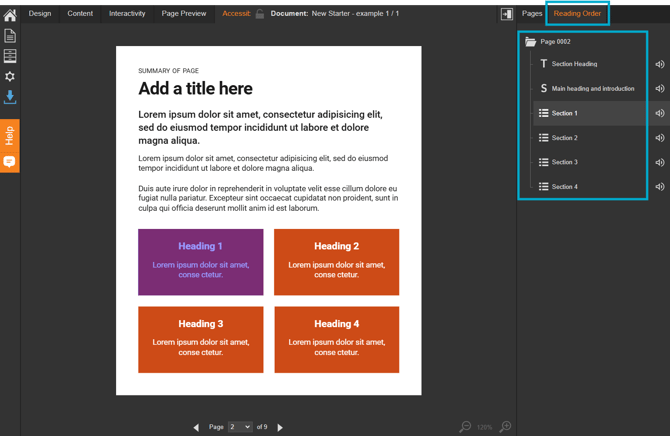Collapse the Page 0002 folder

pos(531,42)
